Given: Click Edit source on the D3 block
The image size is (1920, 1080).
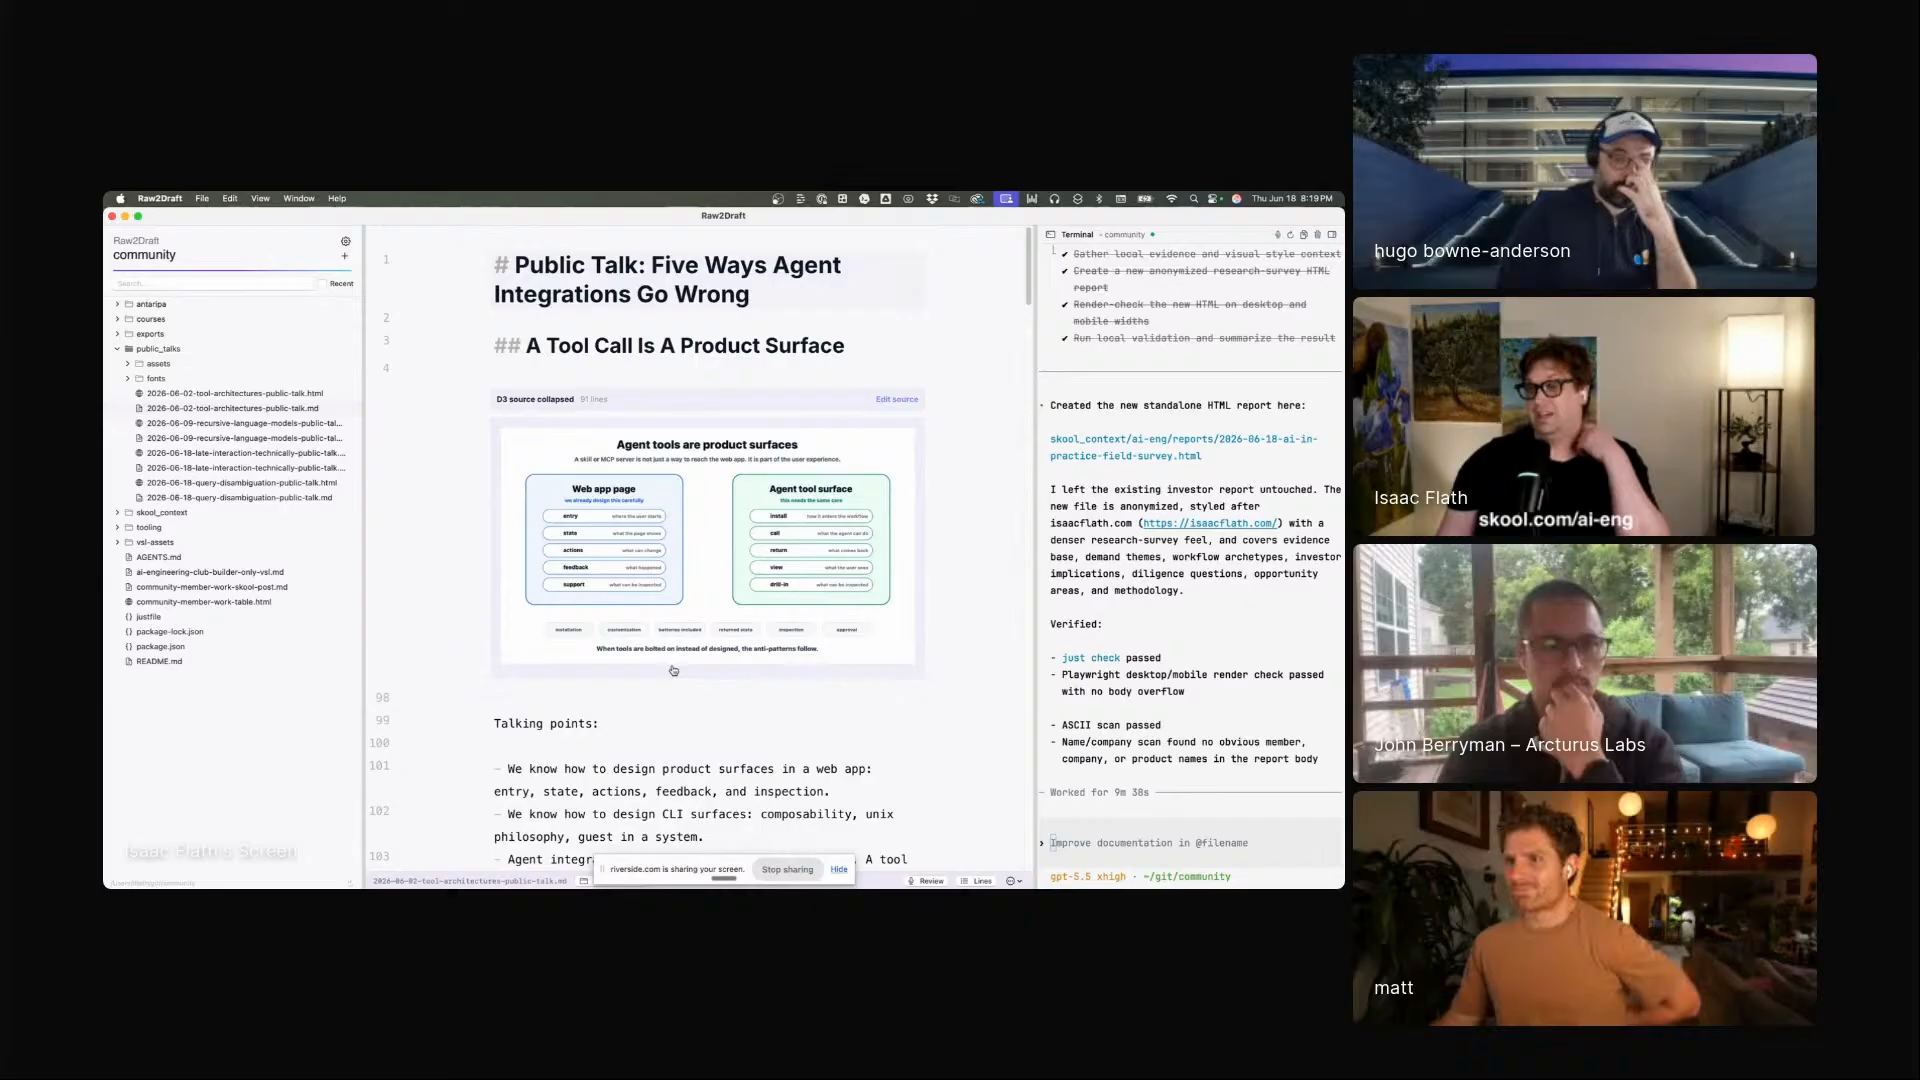Looking at the screenshot, I should coord(897,399).
